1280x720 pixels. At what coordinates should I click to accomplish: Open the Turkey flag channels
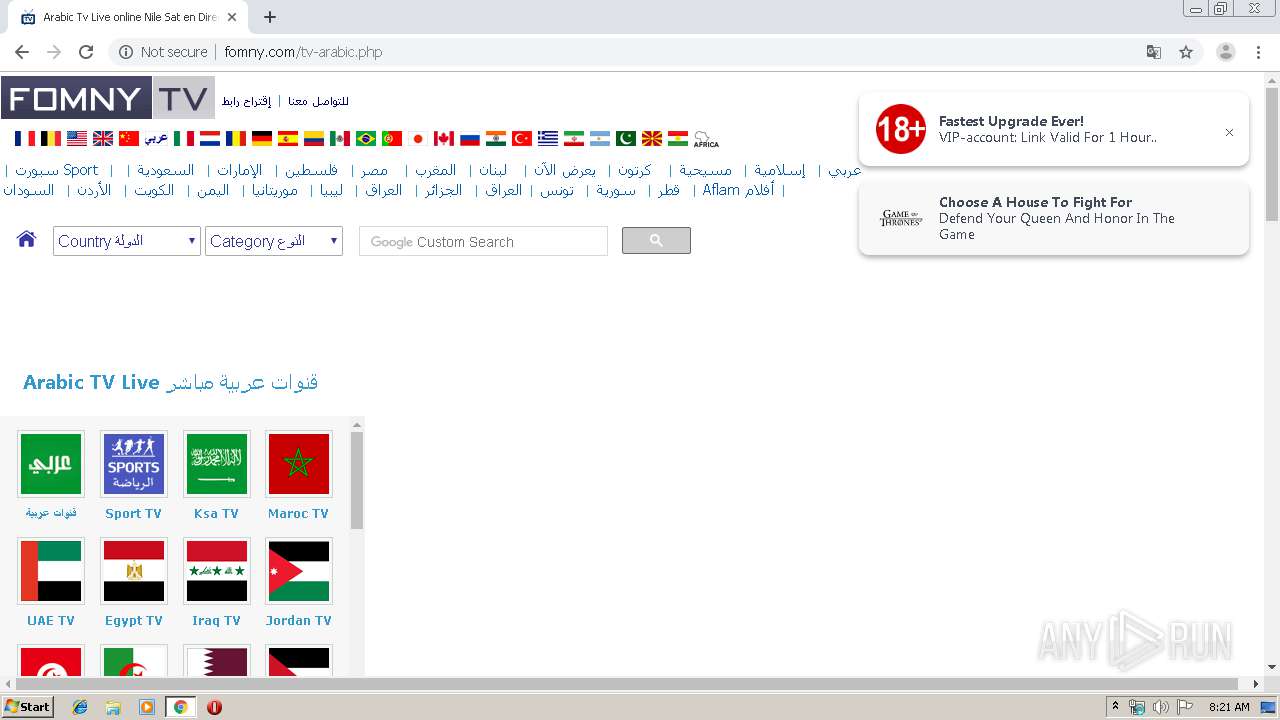(x=522, y=139)
